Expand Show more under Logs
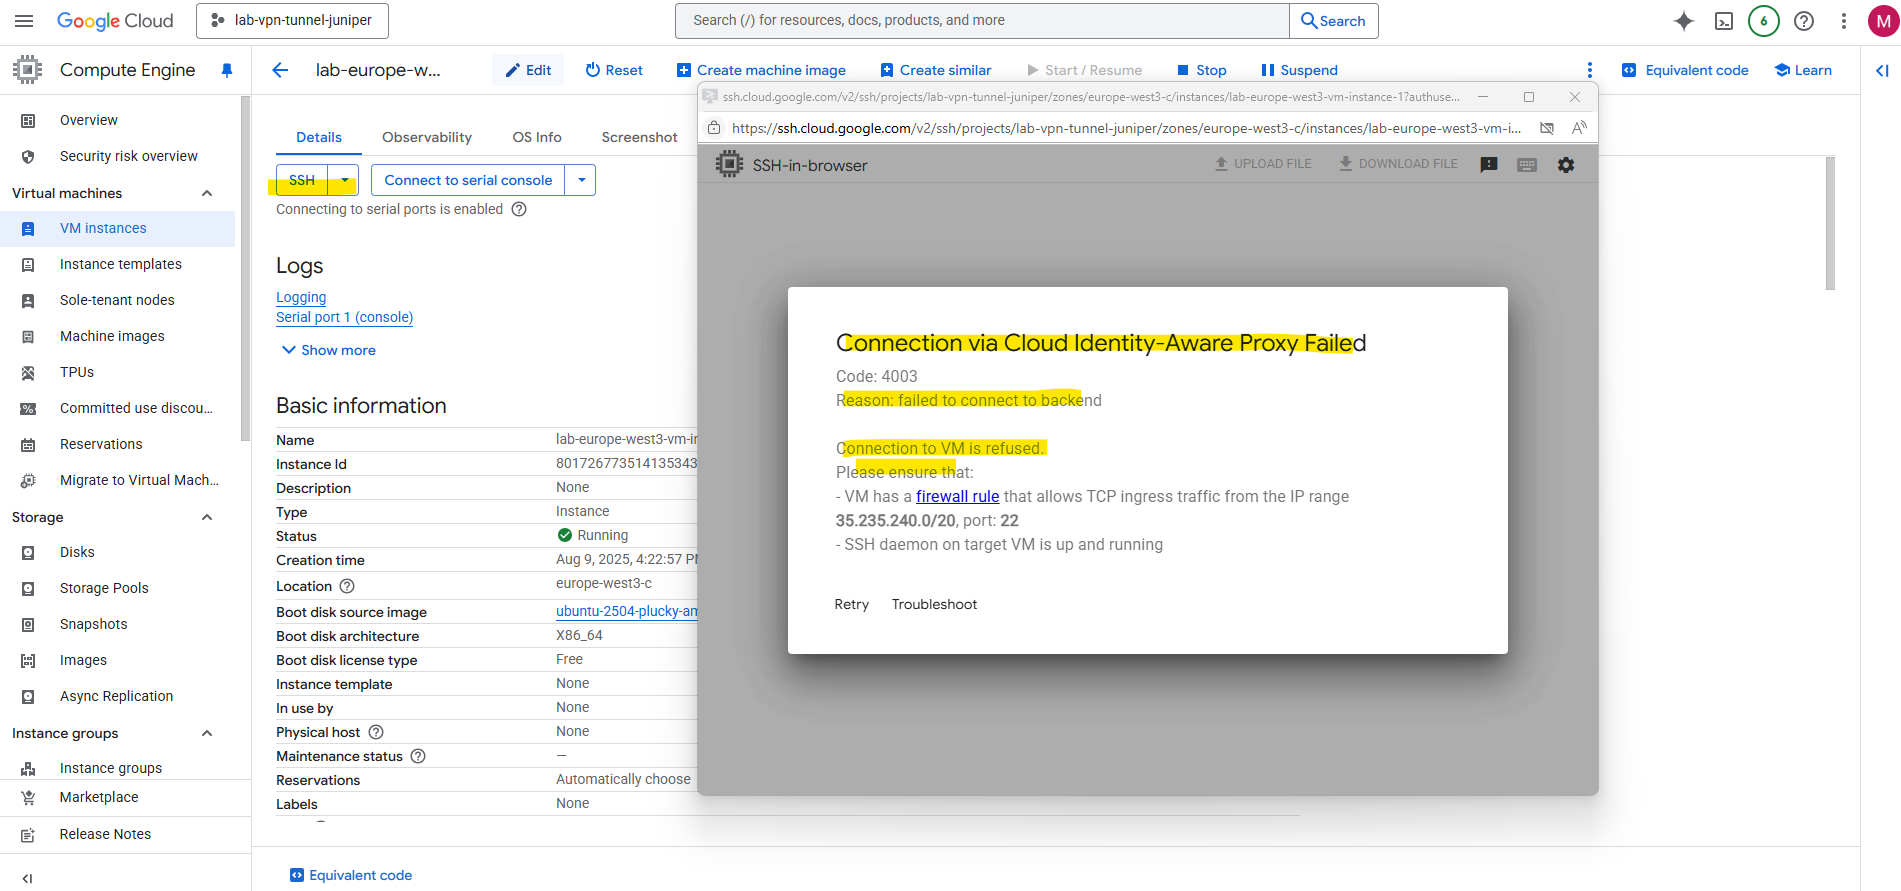The width and height of the screenshot is (1901, 891). [x=329, y=350]
